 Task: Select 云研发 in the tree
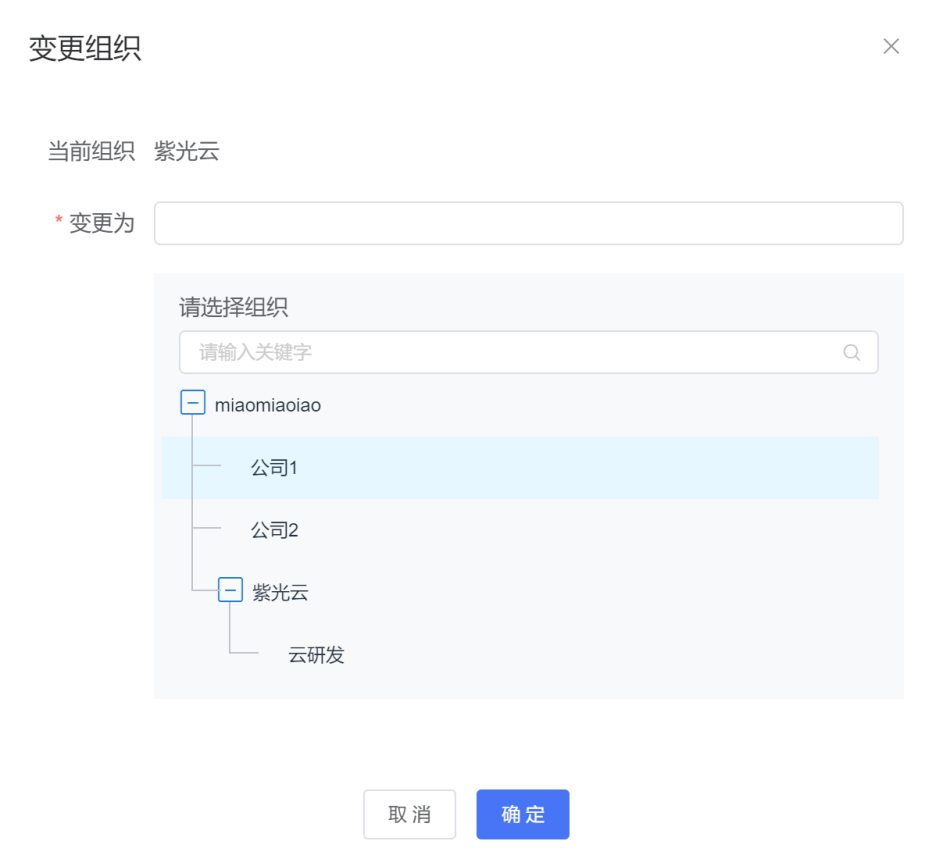[316, 654]
